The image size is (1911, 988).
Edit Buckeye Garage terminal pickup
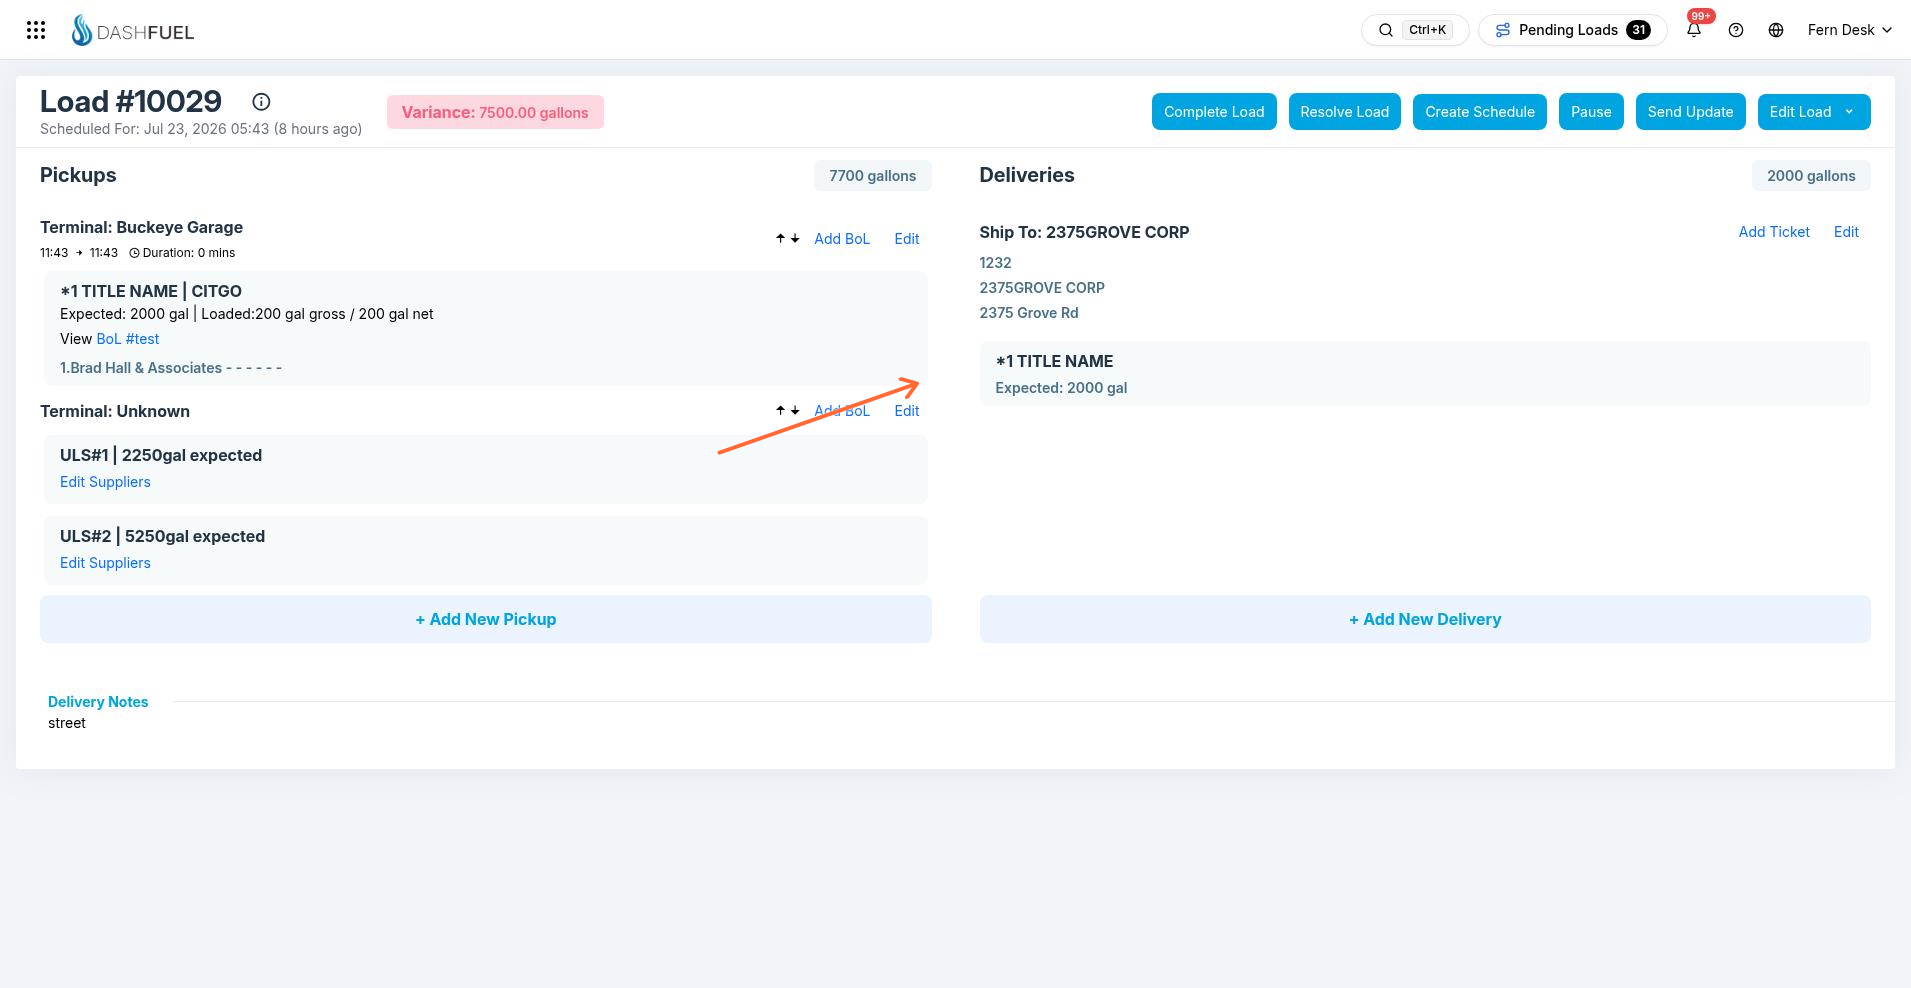(x=907, y=239)
